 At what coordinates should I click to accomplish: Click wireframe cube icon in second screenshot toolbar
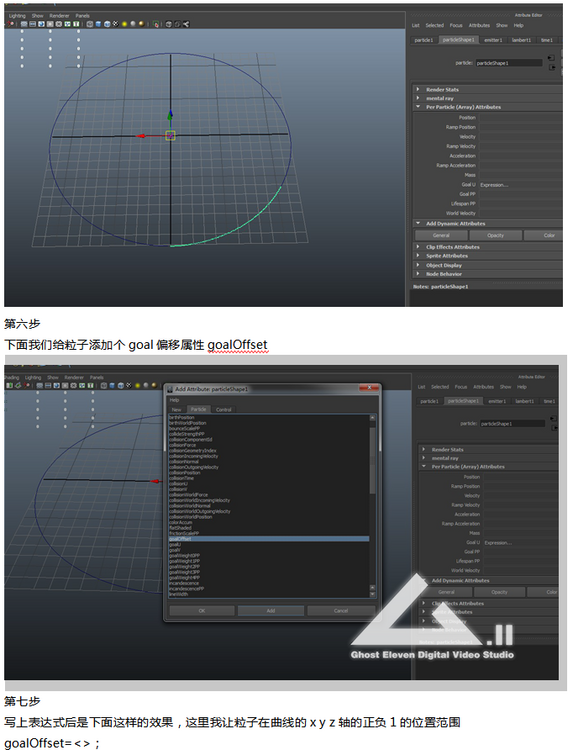[x=103, y=386]
